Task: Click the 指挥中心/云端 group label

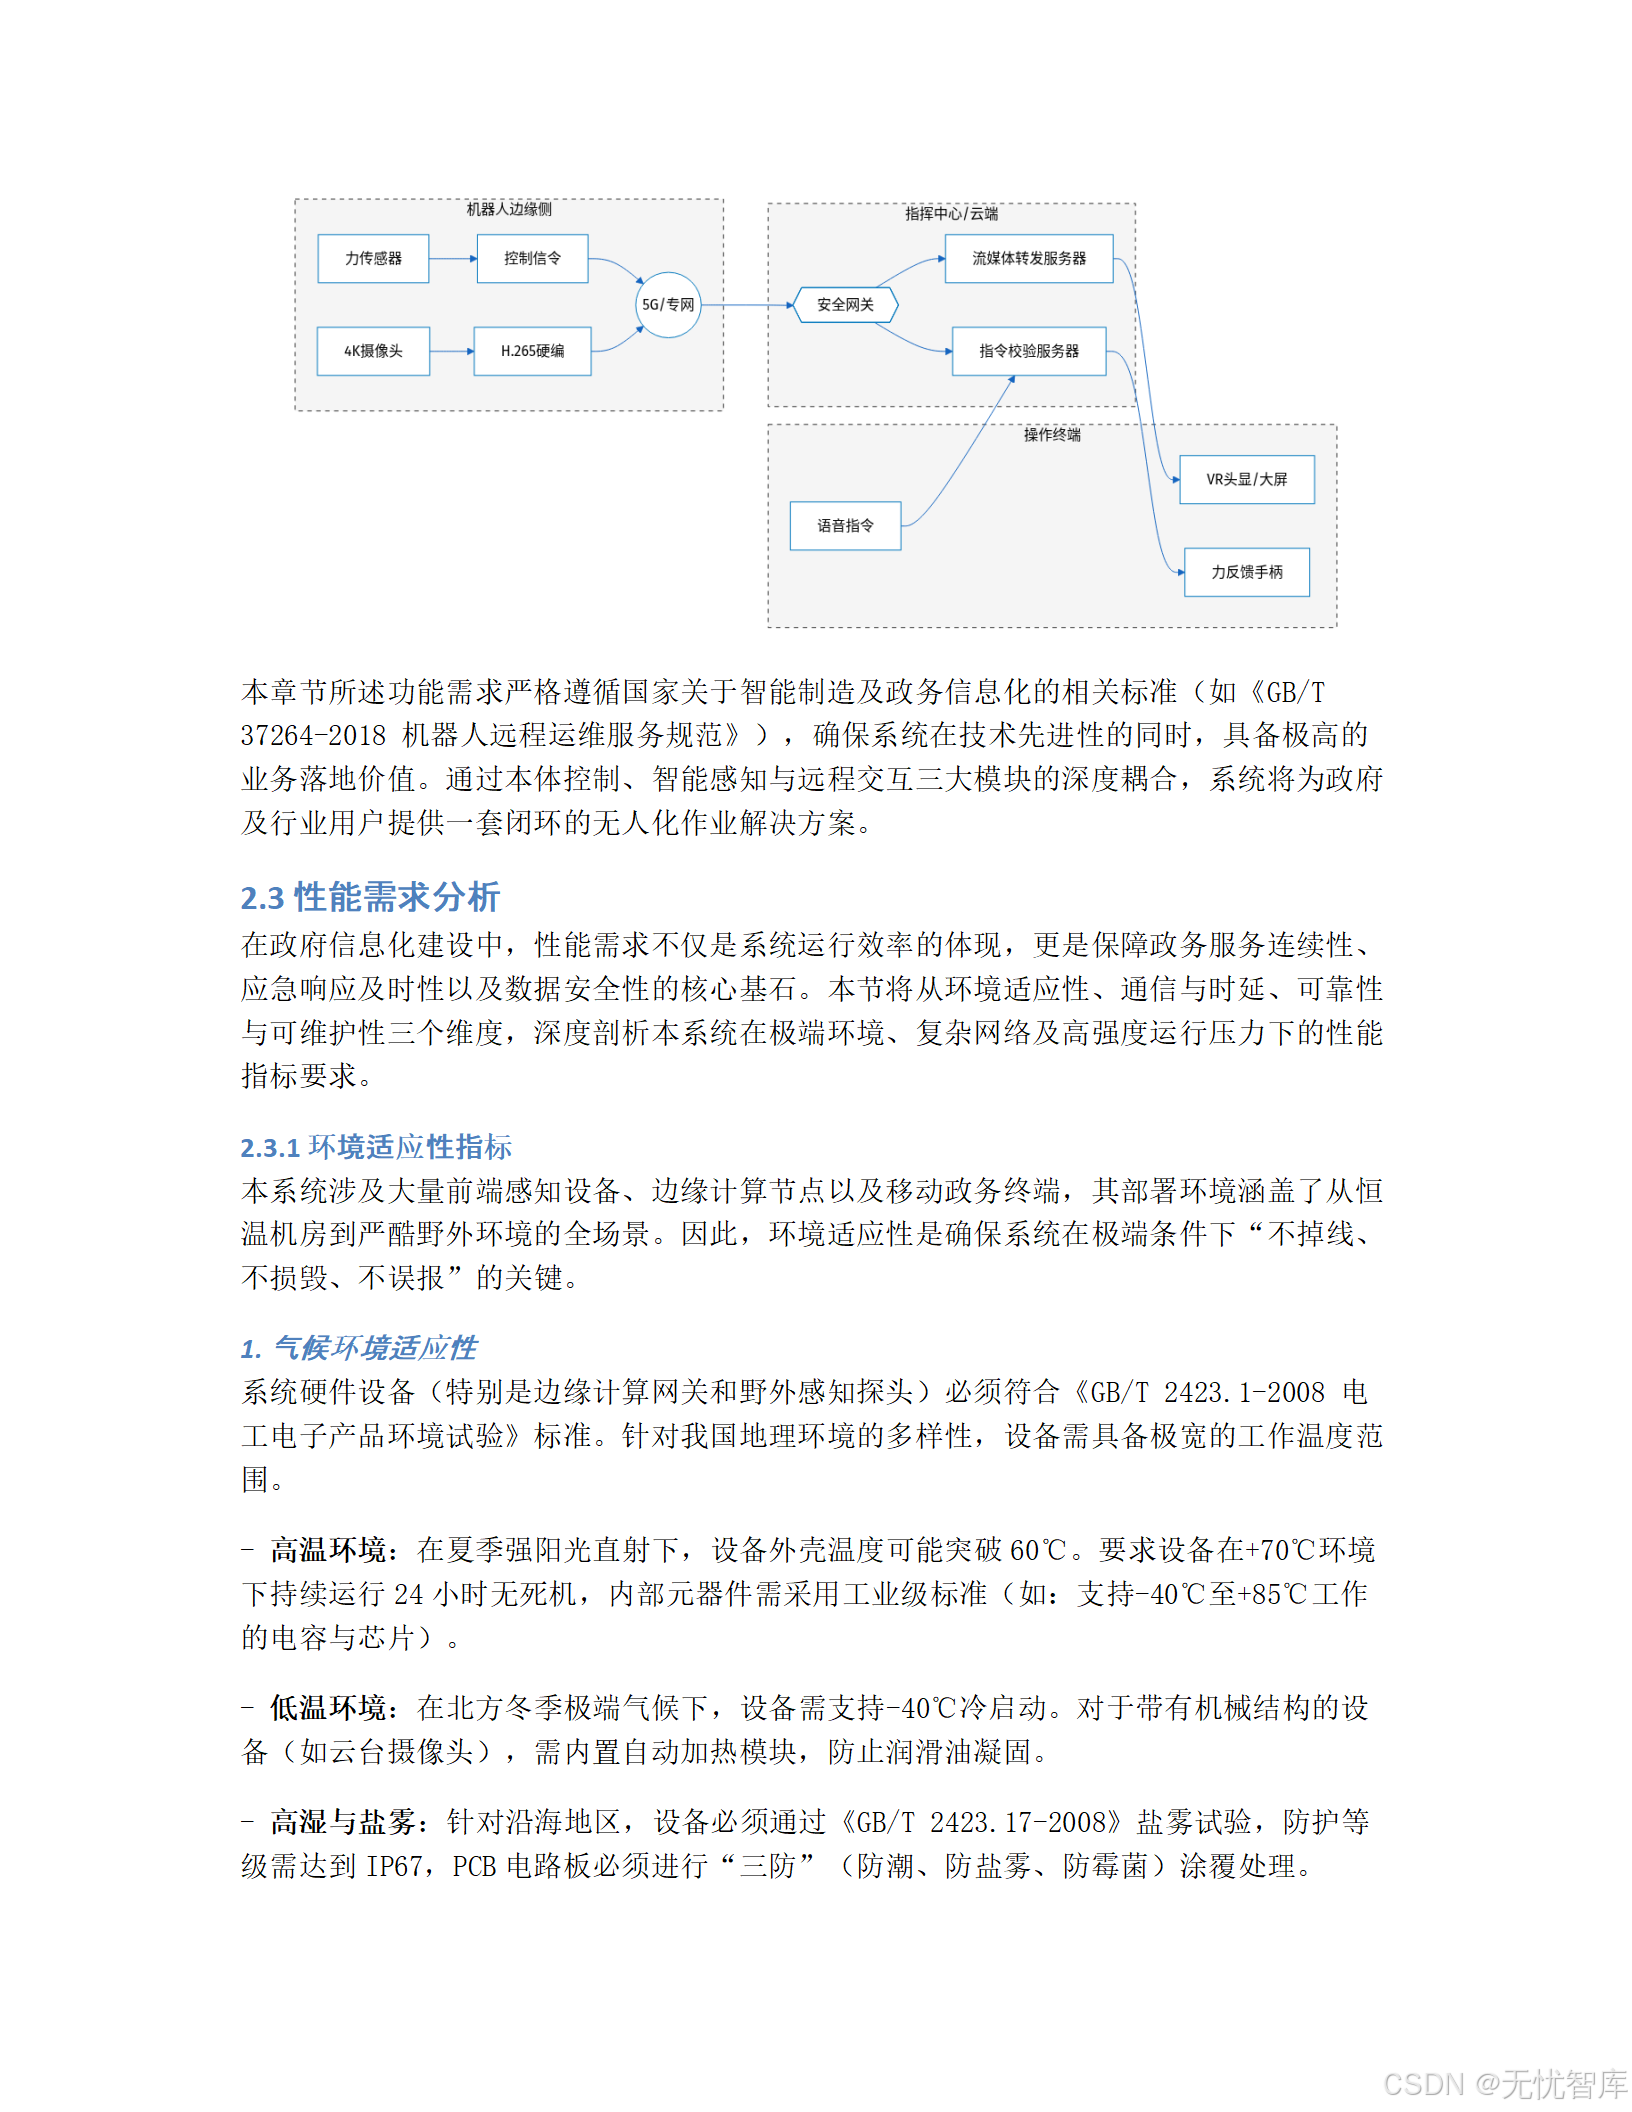Action: pyautogui.click(x=951, y=213)
